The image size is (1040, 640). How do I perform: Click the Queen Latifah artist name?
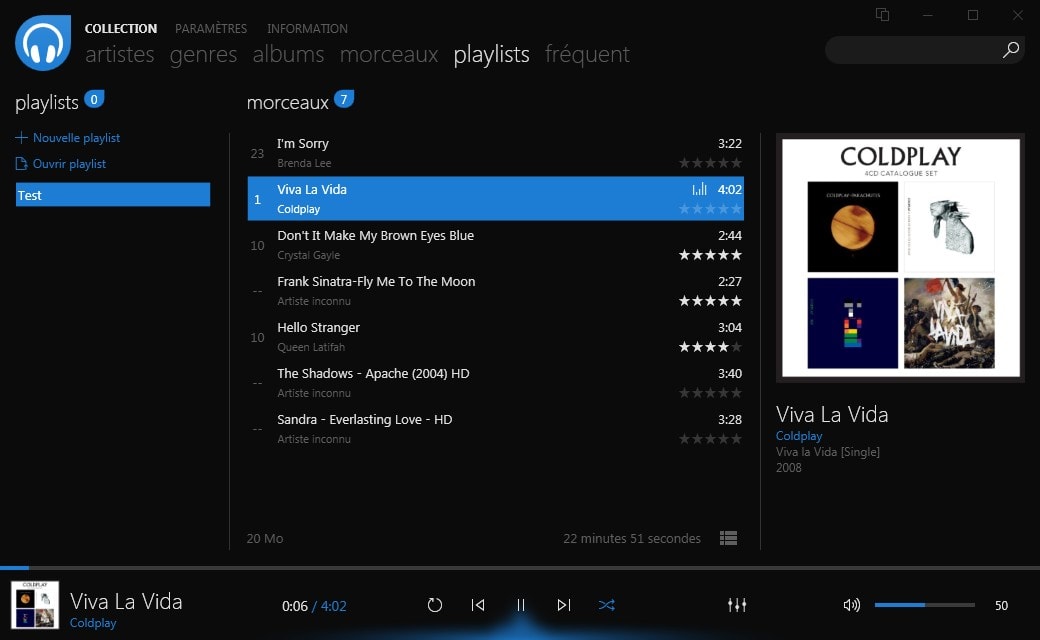pyautogui.click(x=311, y=347)
